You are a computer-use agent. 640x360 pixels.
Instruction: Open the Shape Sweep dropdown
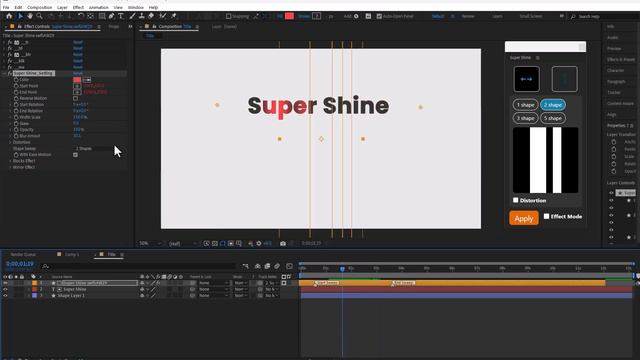pyautogui.click(x=93, y=149)
